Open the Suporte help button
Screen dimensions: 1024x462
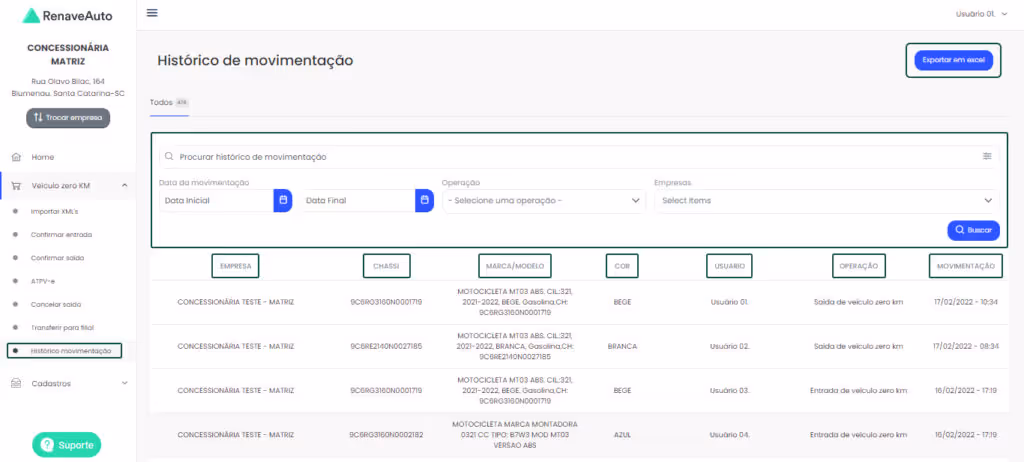click(67, 445)
